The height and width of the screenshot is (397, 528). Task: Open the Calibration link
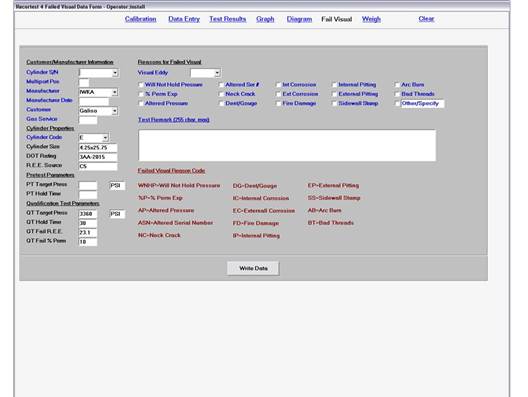tap(140, 19)
